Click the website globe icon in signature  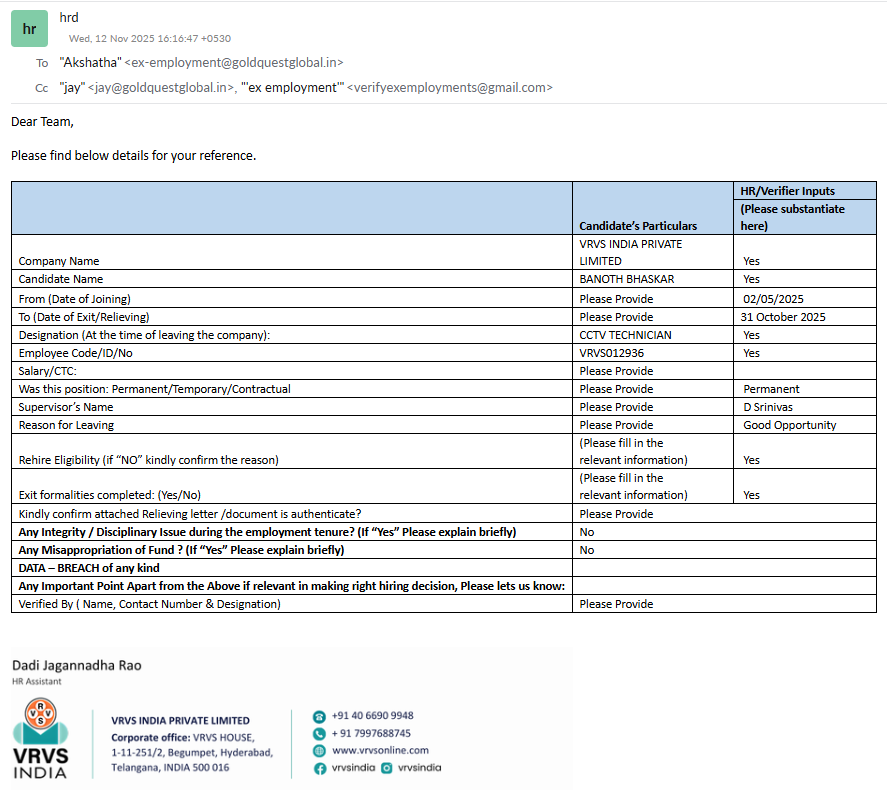tap(320, 750)
